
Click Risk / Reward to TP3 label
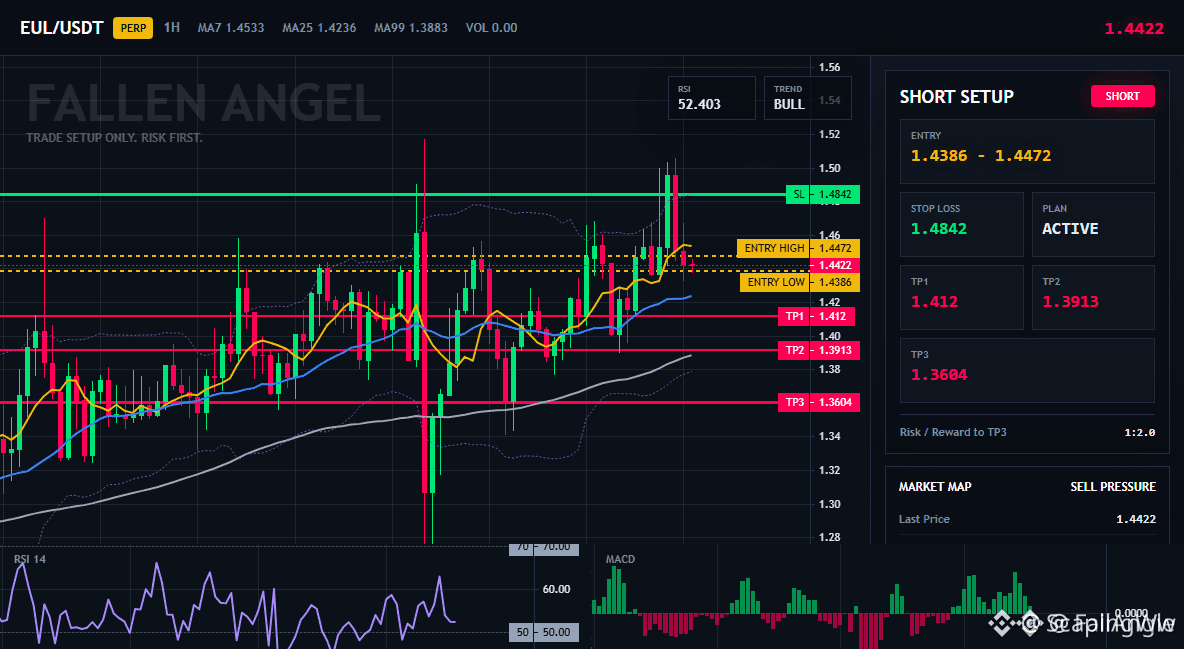(953, 432)
